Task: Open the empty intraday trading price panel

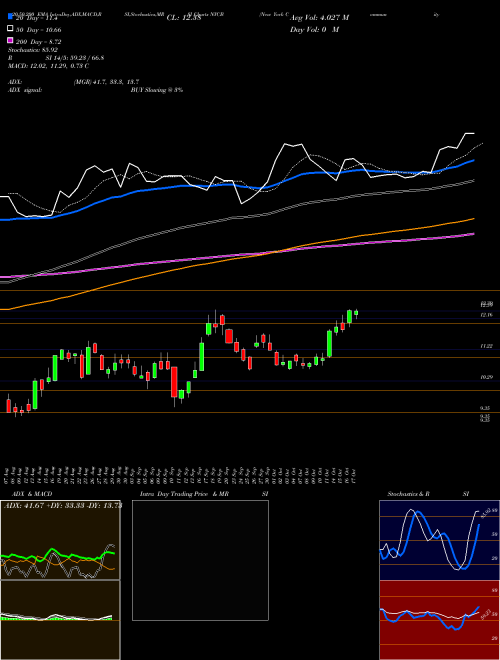Action: coord(200,560)
